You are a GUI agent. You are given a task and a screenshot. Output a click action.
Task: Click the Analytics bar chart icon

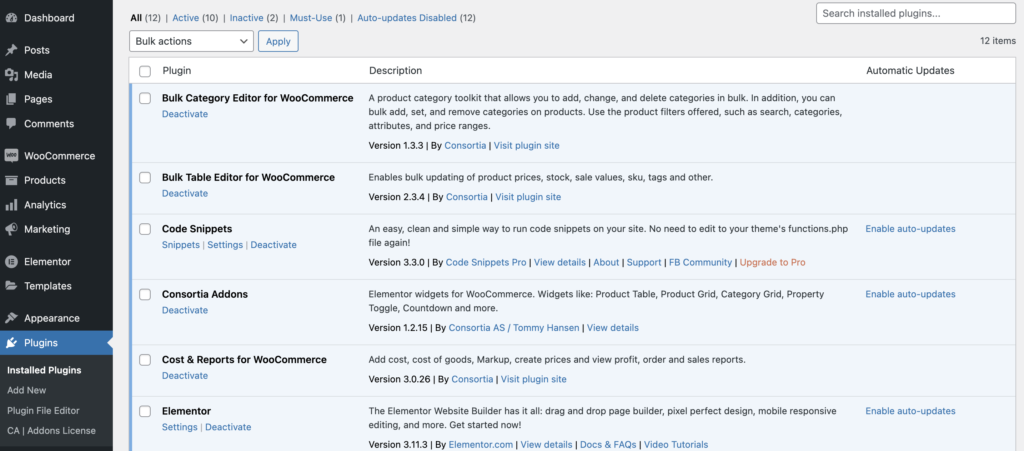11,205
